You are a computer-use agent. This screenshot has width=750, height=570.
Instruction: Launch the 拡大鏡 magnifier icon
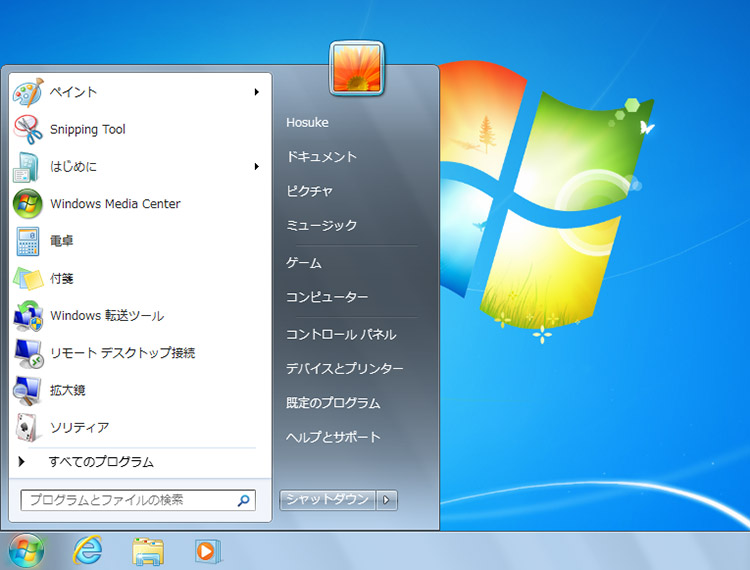[27, 390]
